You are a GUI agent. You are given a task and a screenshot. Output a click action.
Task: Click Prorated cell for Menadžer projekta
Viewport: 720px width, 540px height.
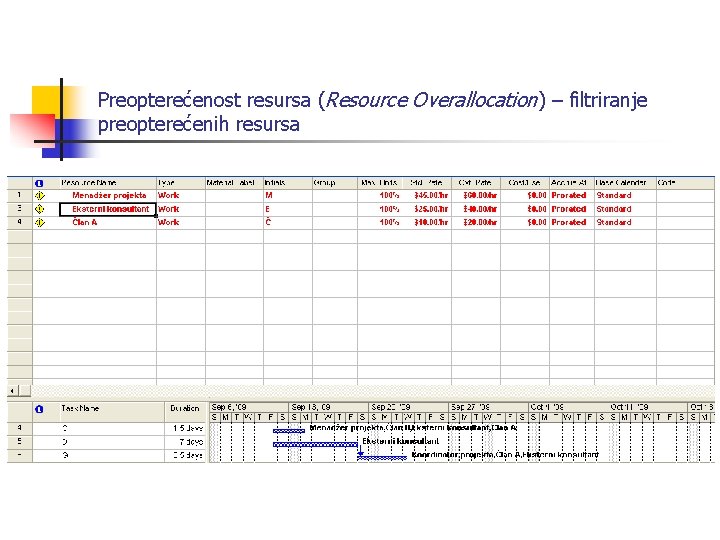point(572,196)
